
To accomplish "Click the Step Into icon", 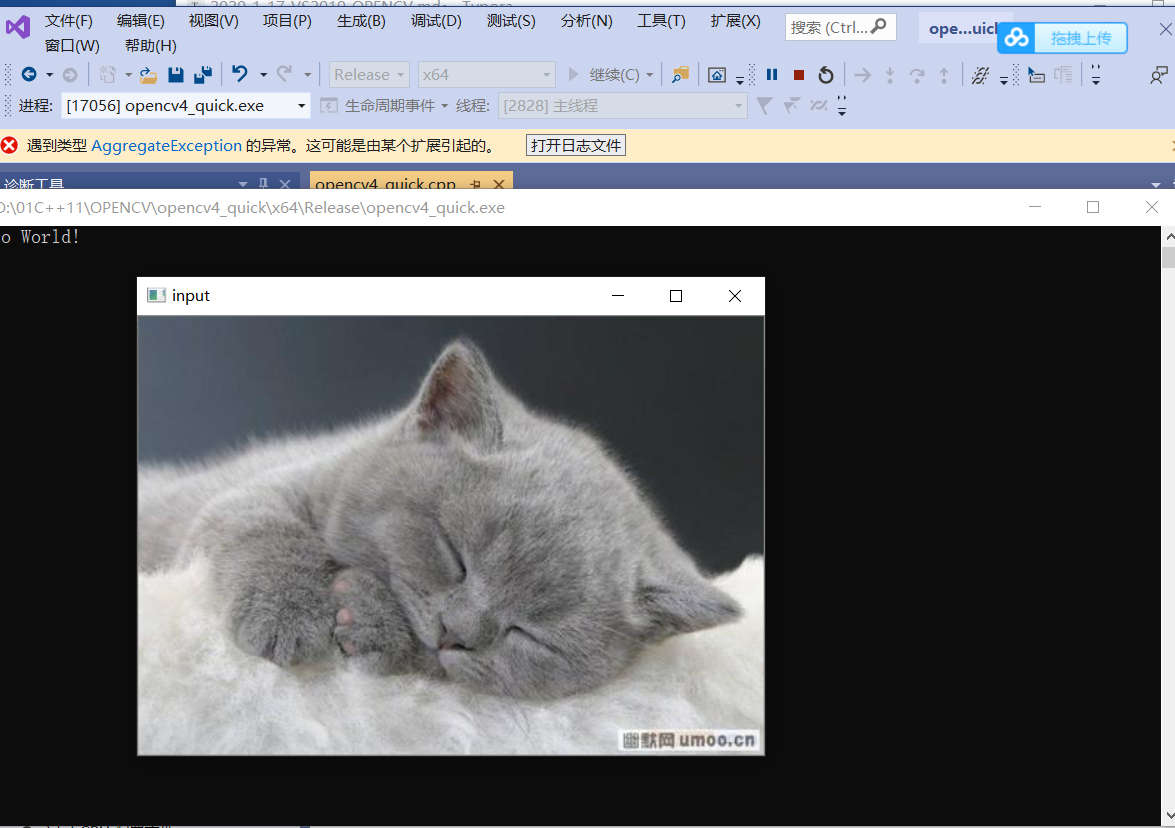I will click(889, 74).
